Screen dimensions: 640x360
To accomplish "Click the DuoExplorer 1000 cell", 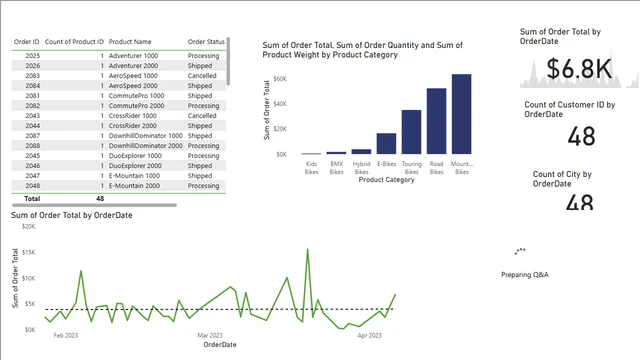I will coord(135,156).
